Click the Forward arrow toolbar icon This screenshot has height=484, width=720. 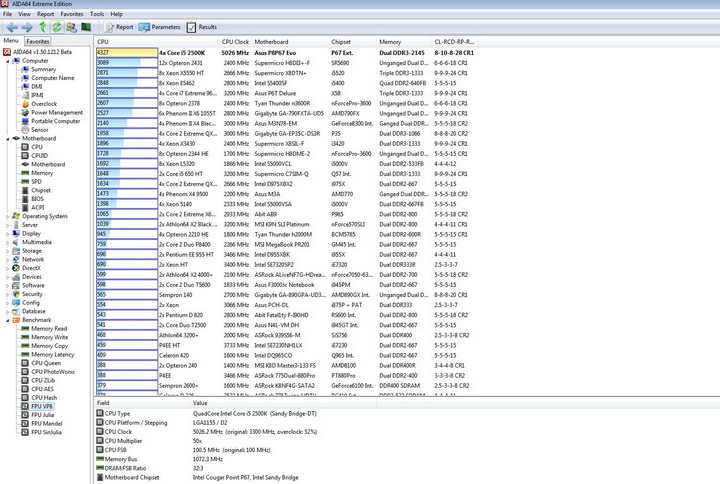[x=27, y=28]
